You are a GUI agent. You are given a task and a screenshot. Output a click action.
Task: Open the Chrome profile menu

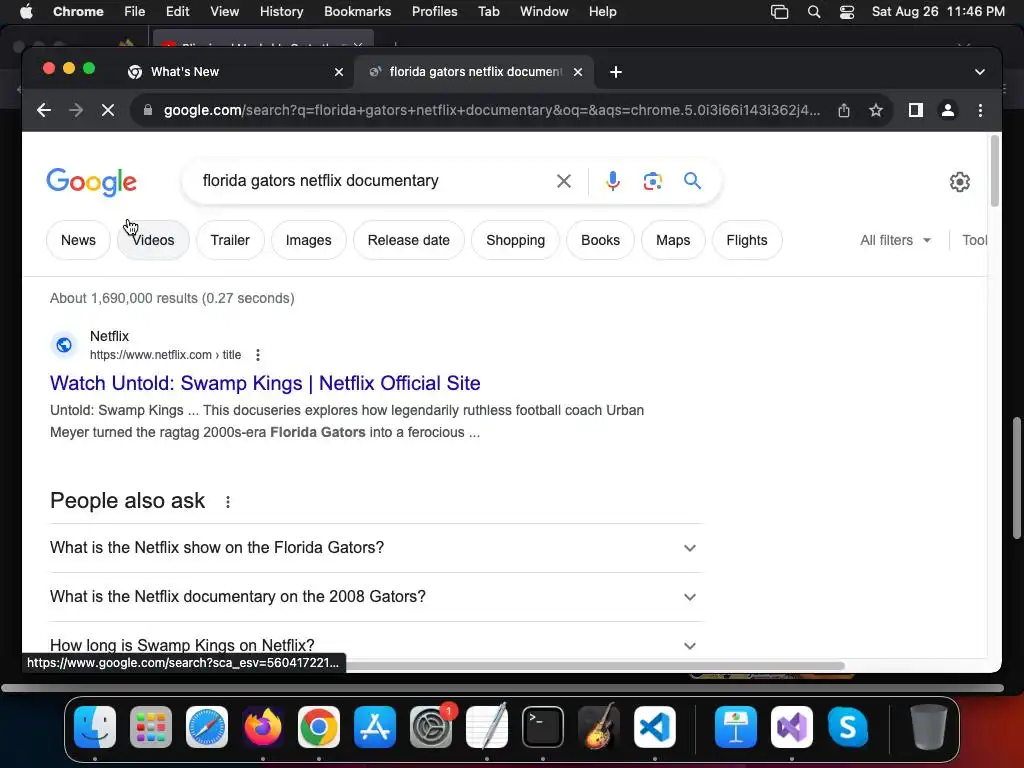pos(948,110)
